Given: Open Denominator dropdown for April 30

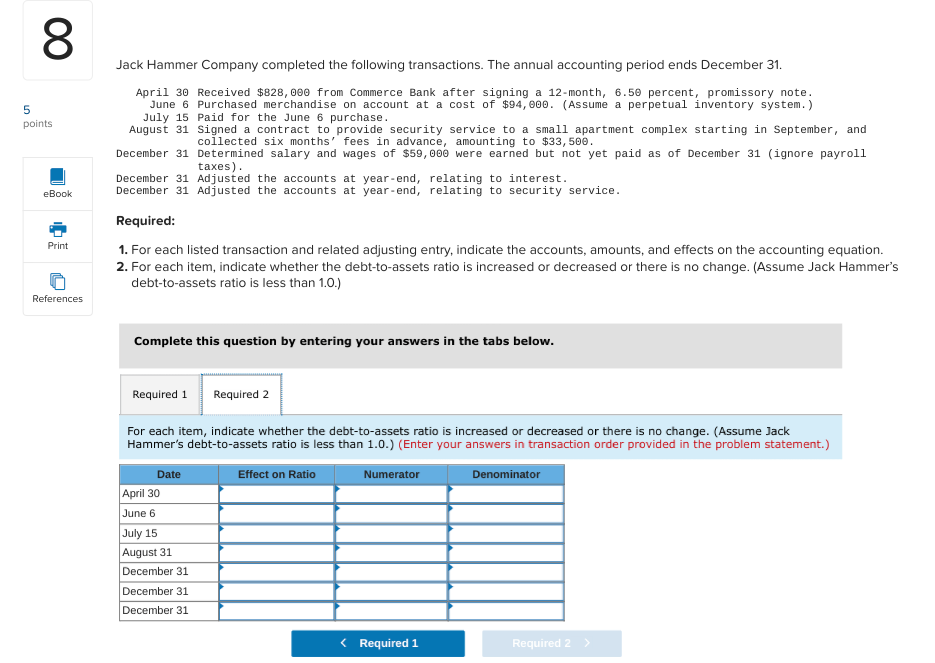Looking at the screenshot, I should (x=506, y=494).
